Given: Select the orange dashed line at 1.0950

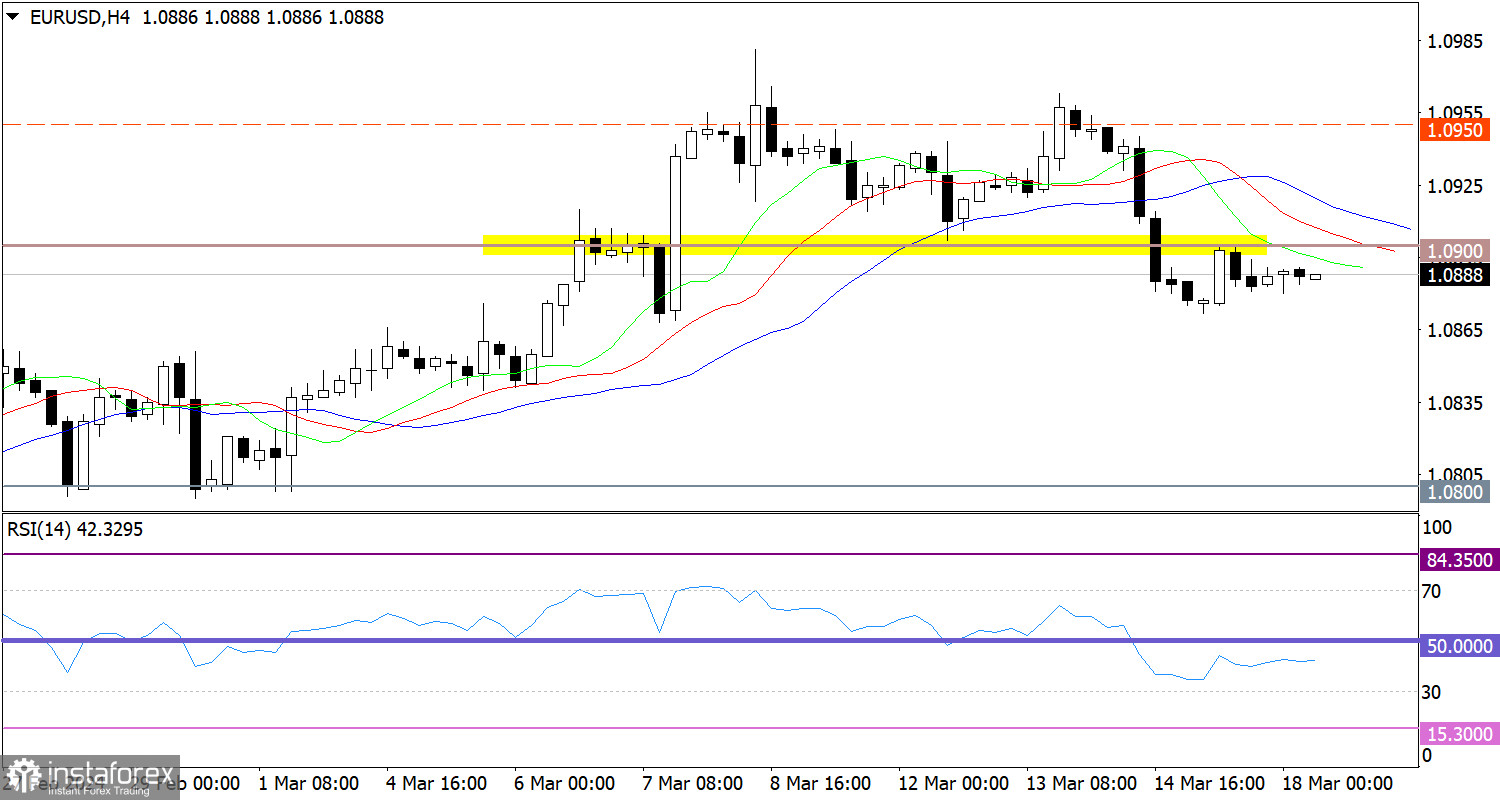Looking at the screenshot, I should tap(710, 125).
